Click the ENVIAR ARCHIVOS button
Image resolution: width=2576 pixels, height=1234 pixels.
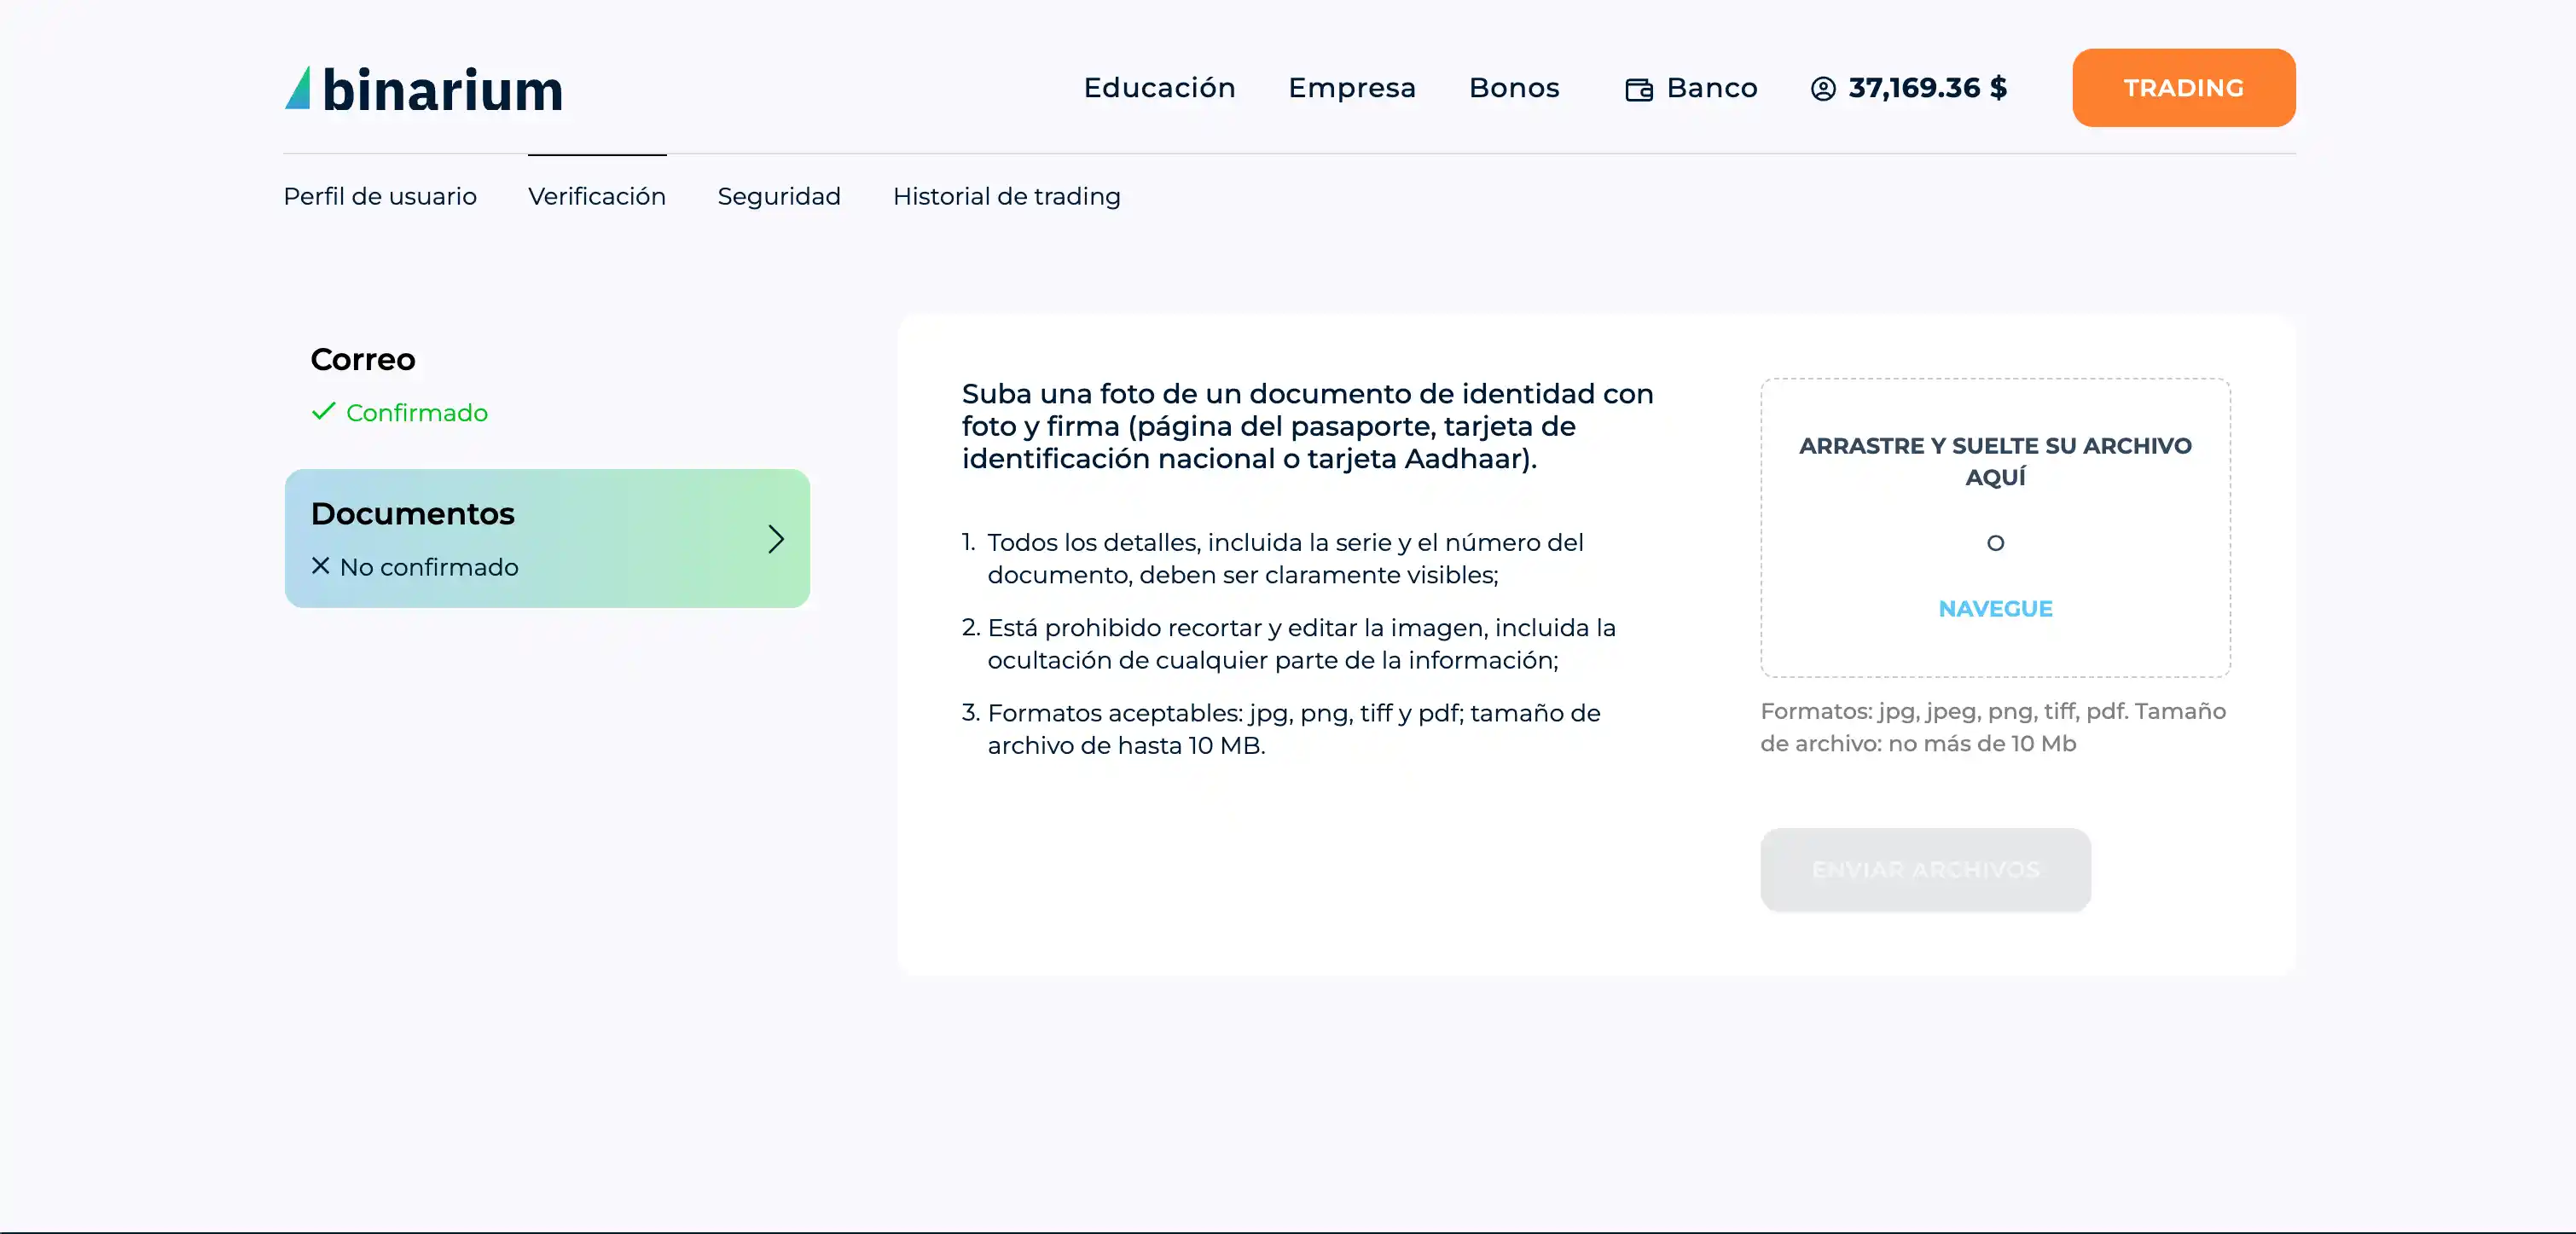[1925, 870]
